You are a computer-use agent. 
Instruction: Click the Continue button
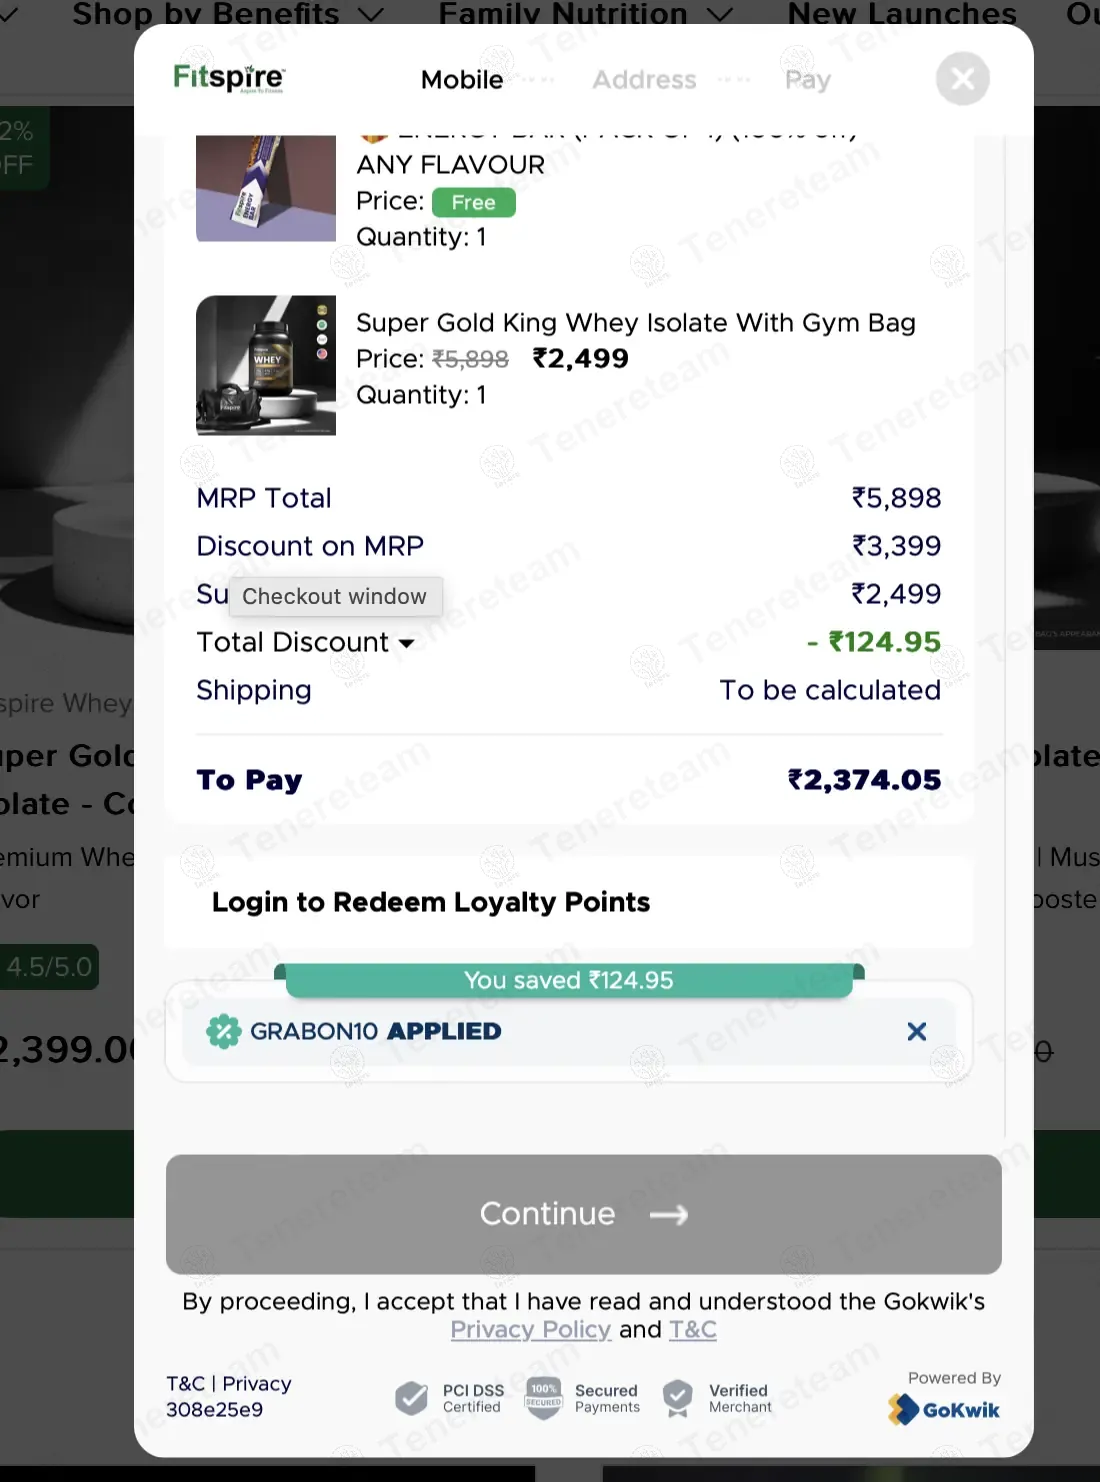[584, 1214]
